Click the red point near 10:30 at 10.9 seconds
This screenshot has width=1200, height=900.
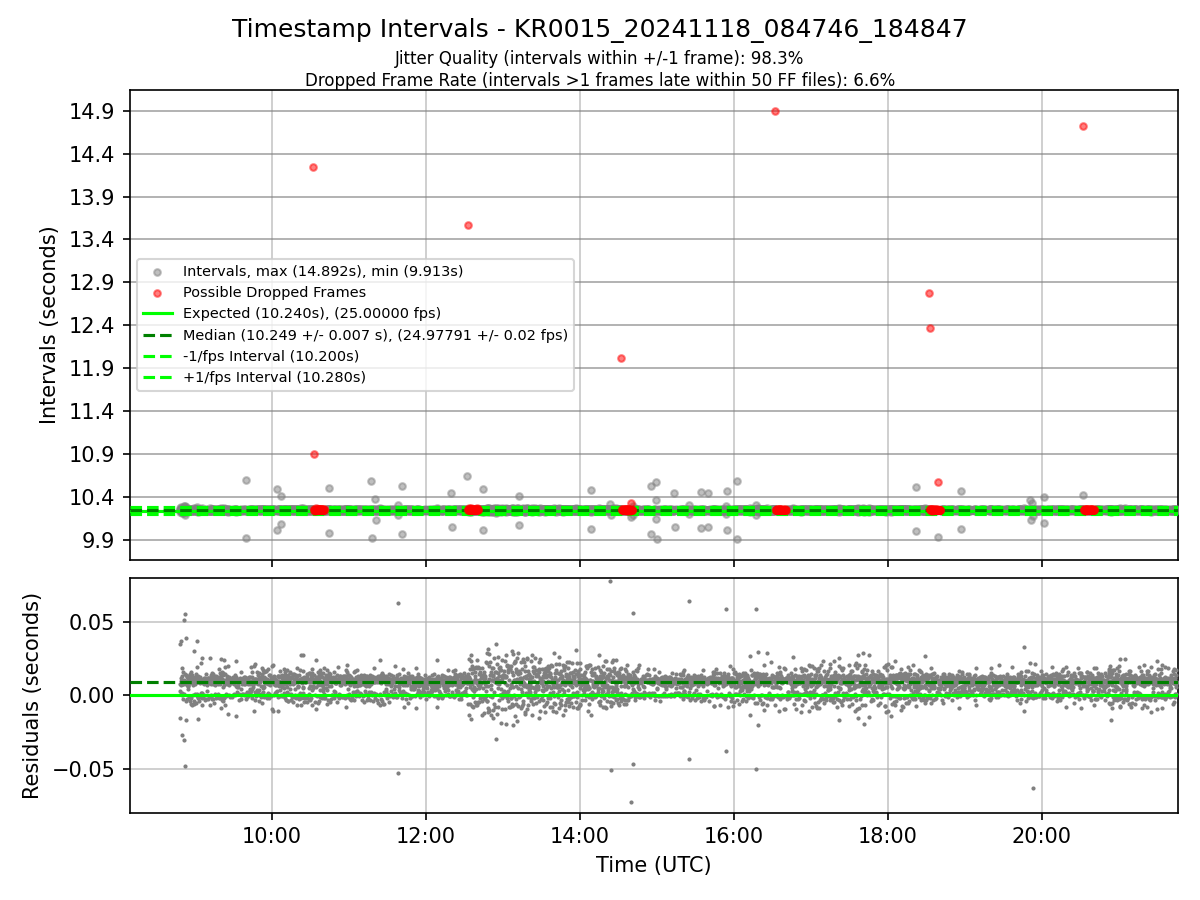pyautogui.click(x=314, y=454)
